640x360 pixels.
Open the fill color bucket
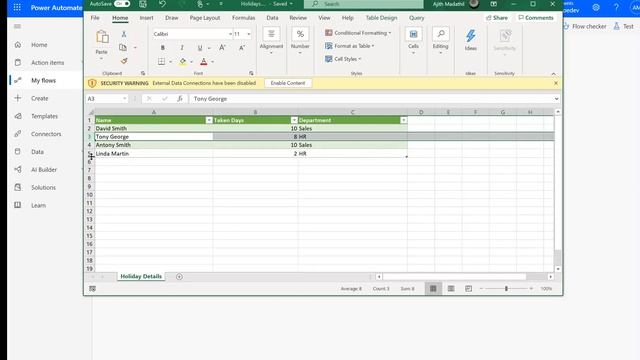click(183, 62)
